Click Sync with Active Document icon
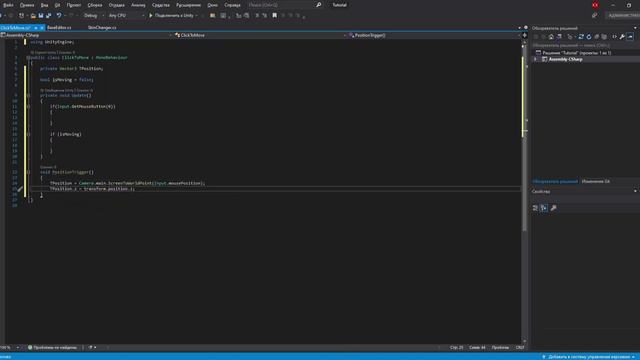The image size is (640, 360). 581,37
